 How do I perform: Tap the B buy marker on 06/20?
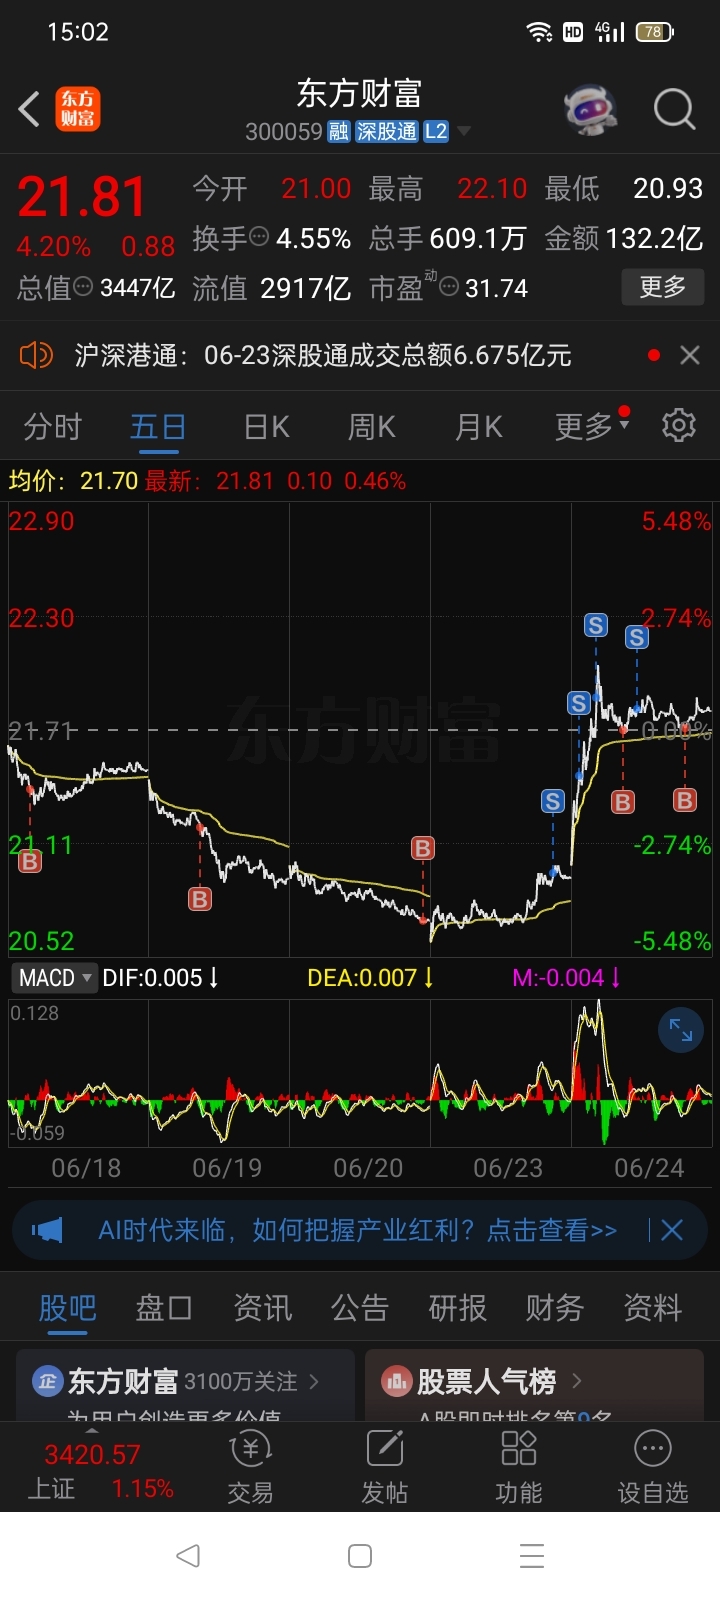(x=423, y=849)
